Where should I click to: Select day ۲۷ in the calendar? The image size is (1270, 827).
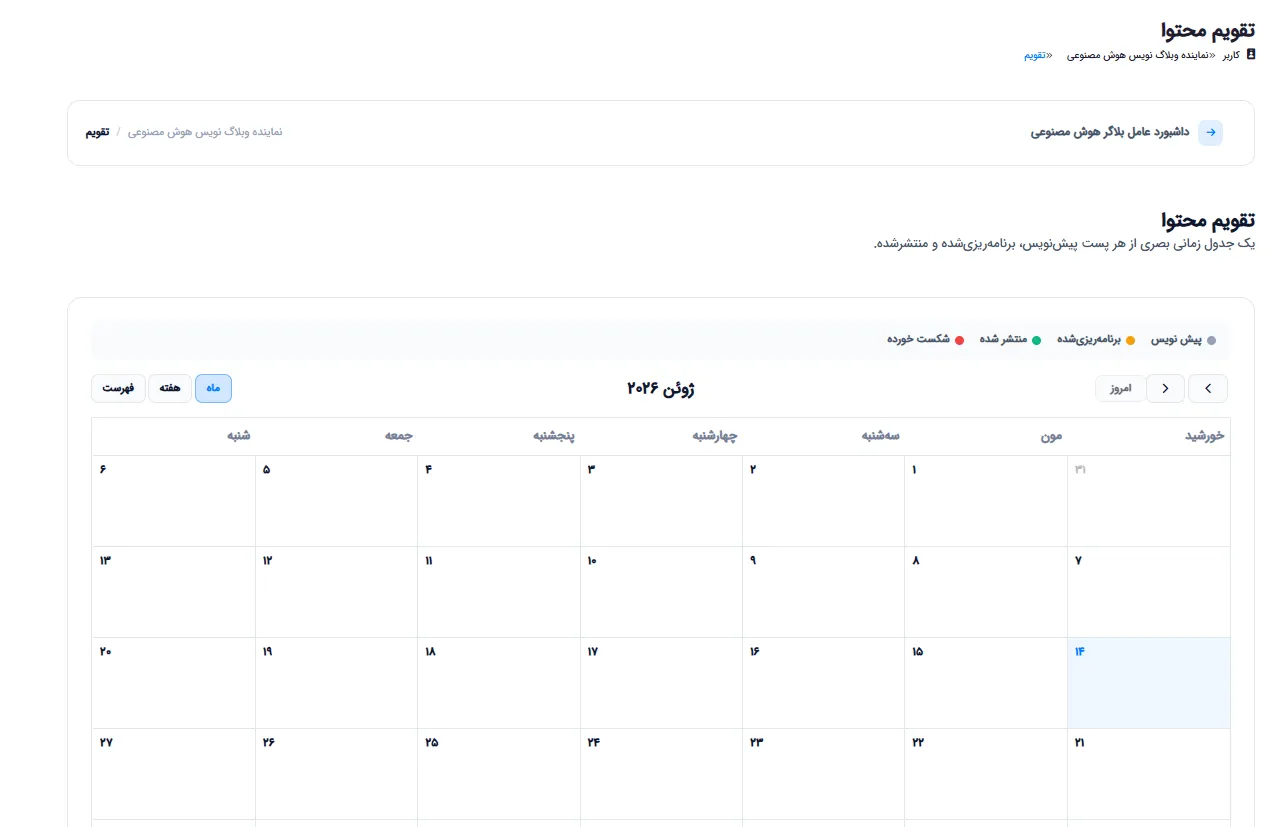point(173,774)
